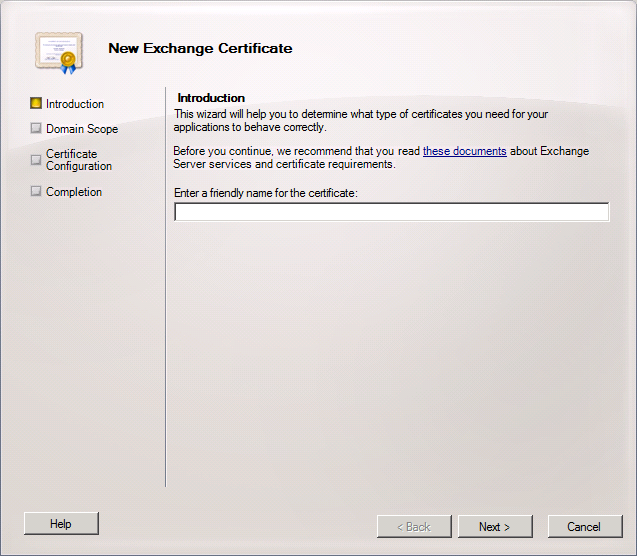Viewport: 637px width, 556px height.
Task: Proceed with the Next button
Action: (x=494, y=527)
